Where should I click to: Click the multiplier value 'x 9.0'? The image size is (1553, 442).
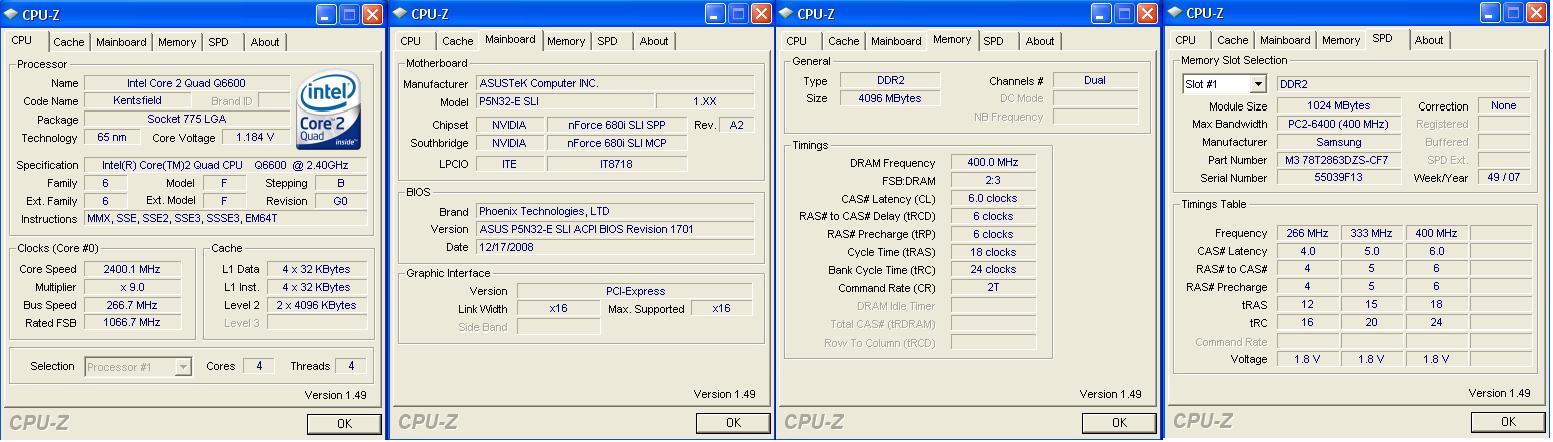tap(131, 287)
